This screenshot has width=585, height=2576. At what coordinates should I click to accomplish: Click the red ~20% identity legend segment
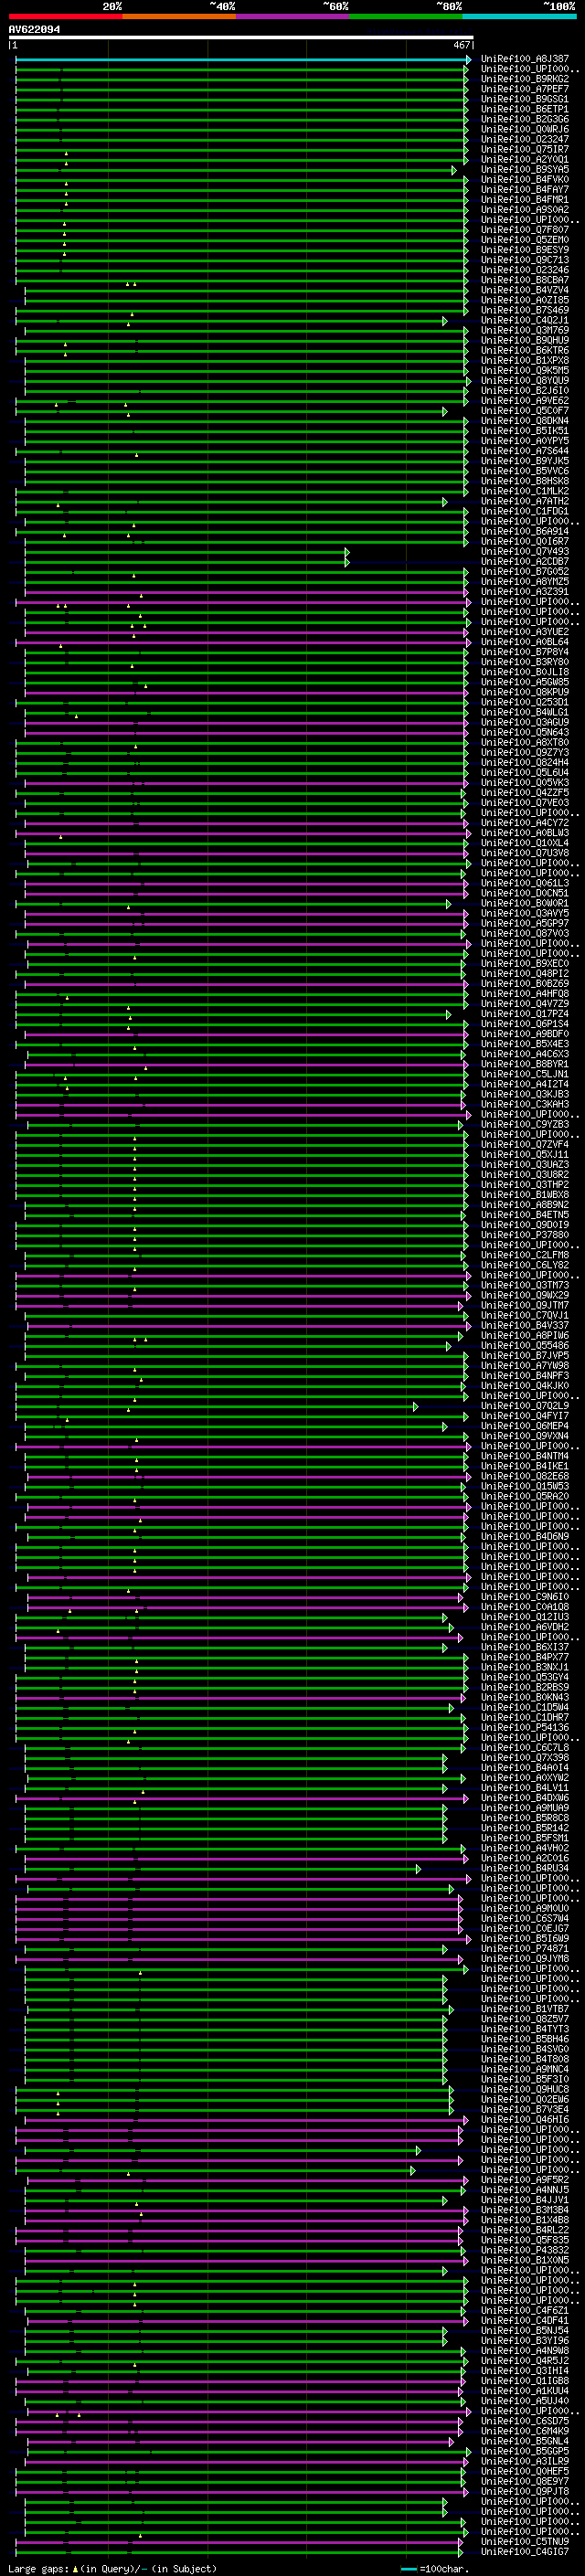[x=66, y=17]
